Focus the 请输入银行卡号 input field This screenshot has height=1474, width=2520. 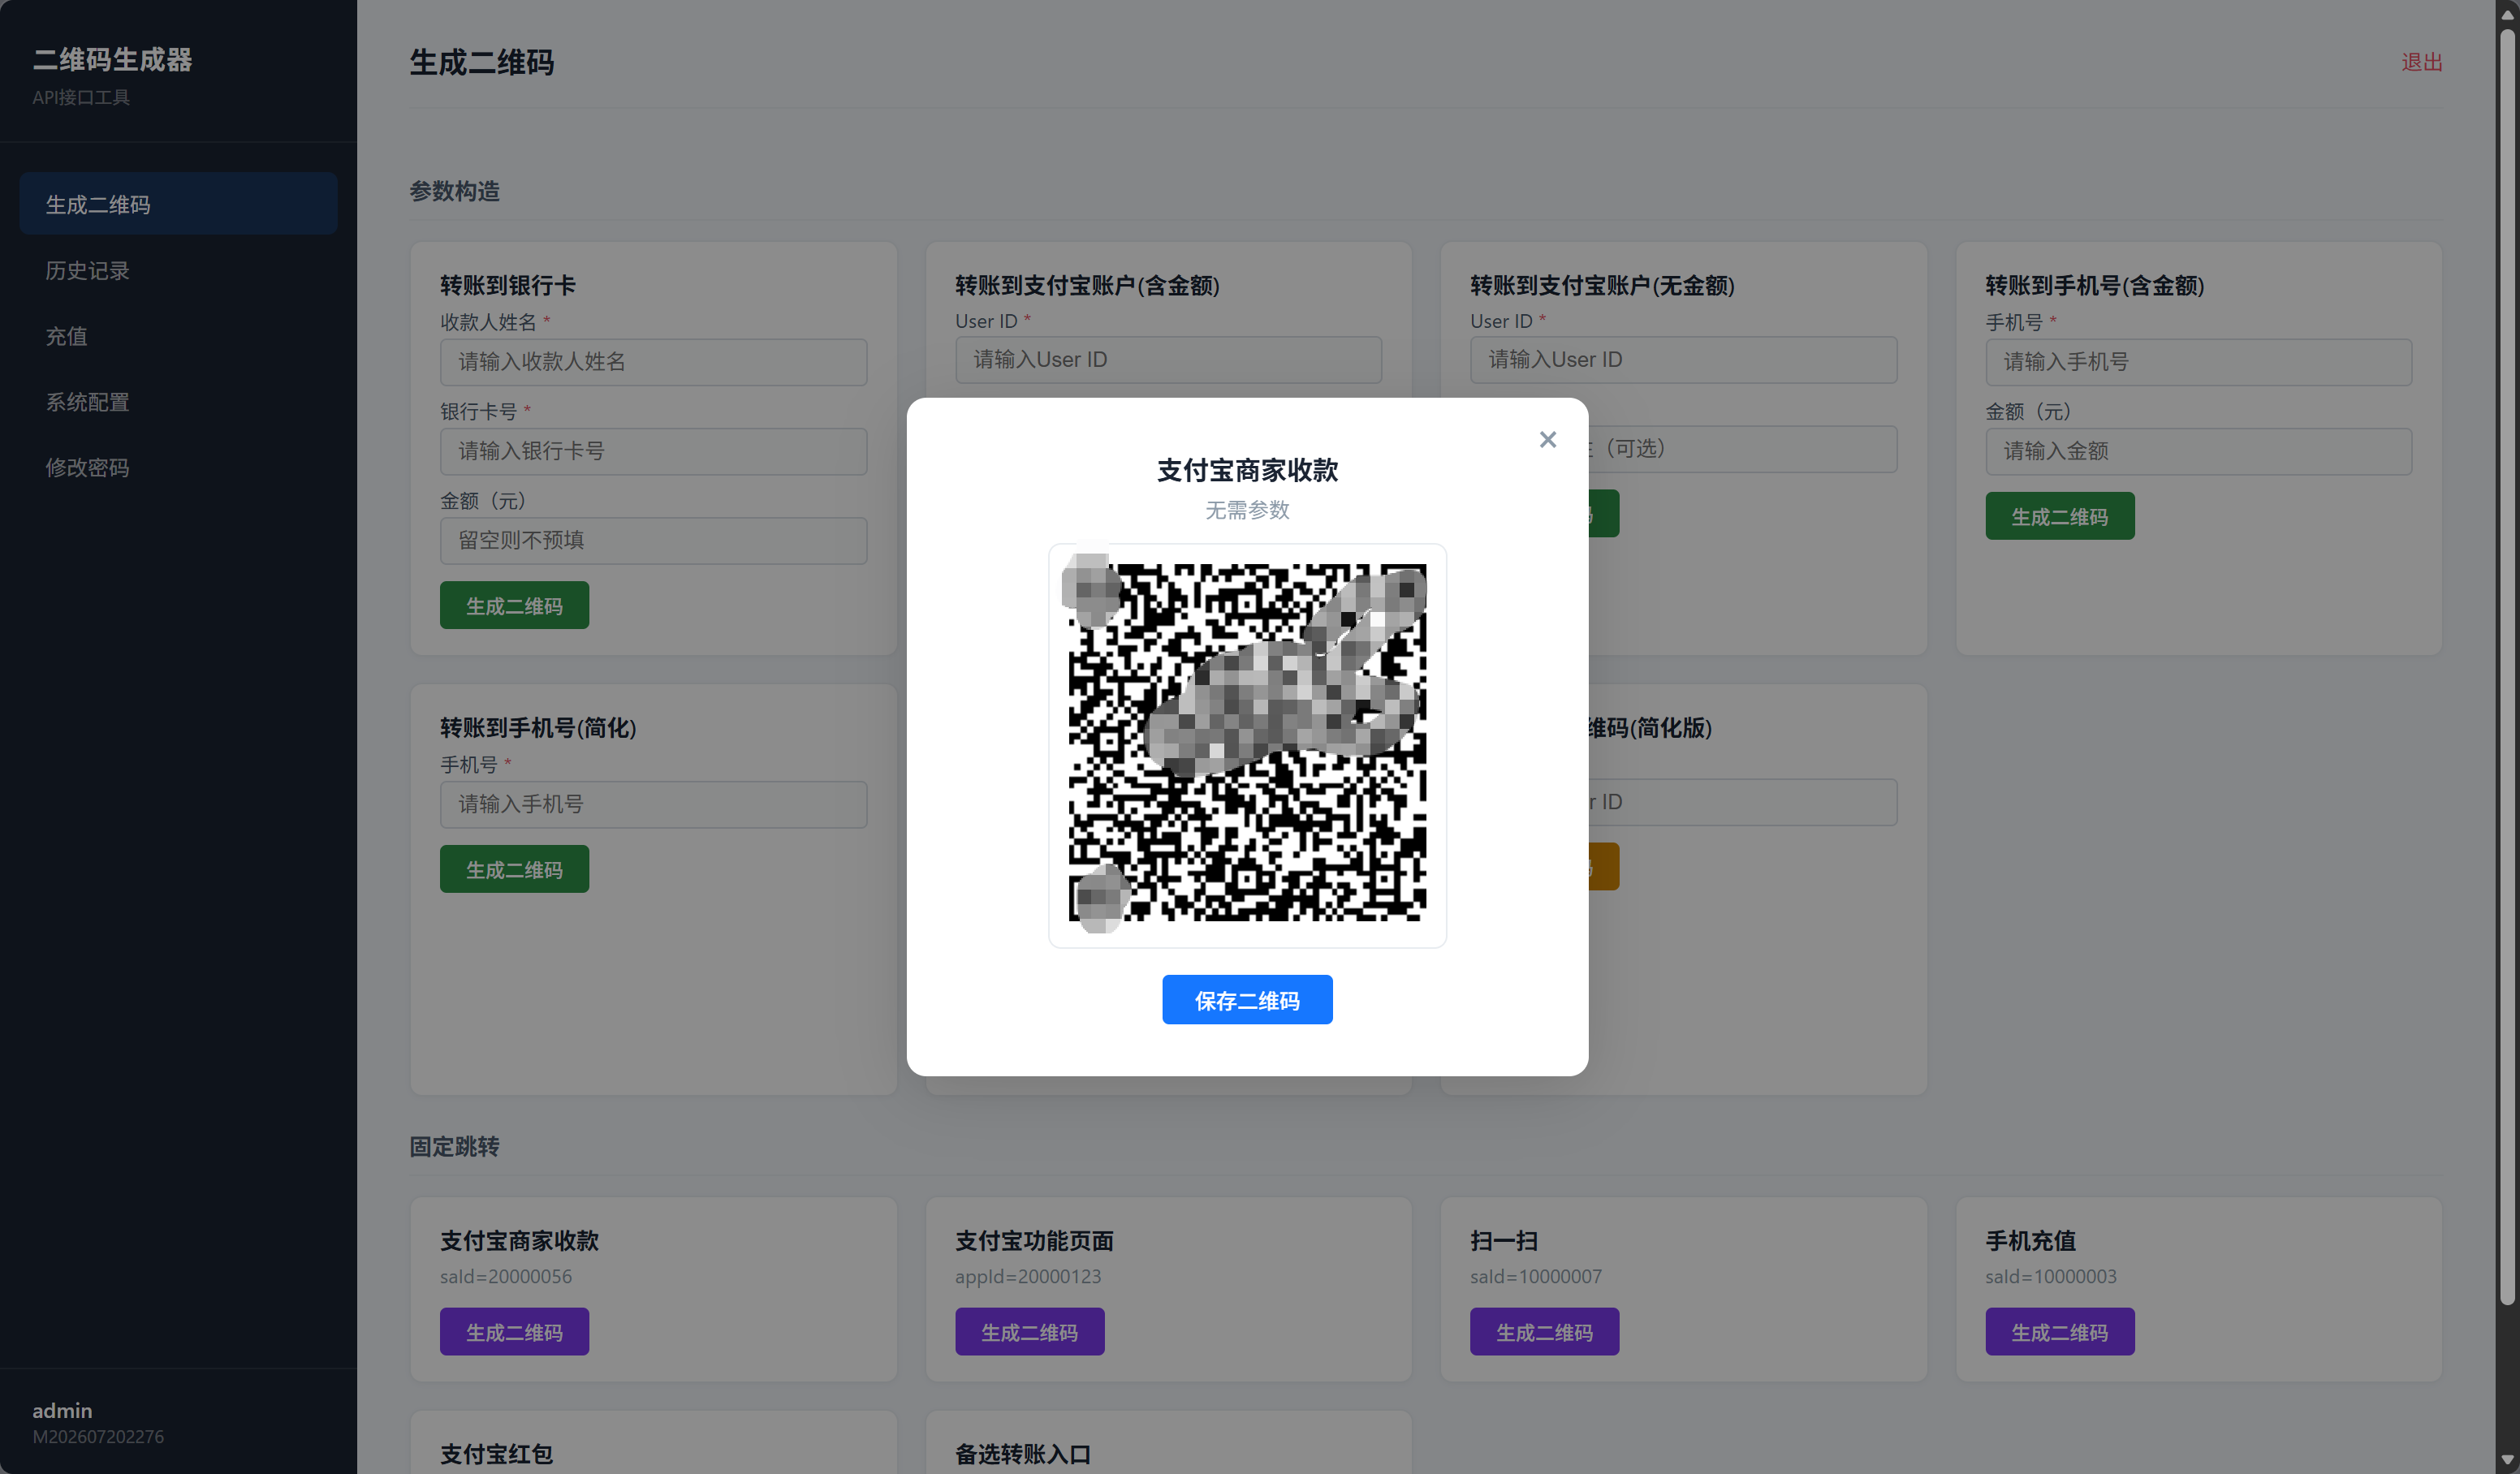[653, 451]
